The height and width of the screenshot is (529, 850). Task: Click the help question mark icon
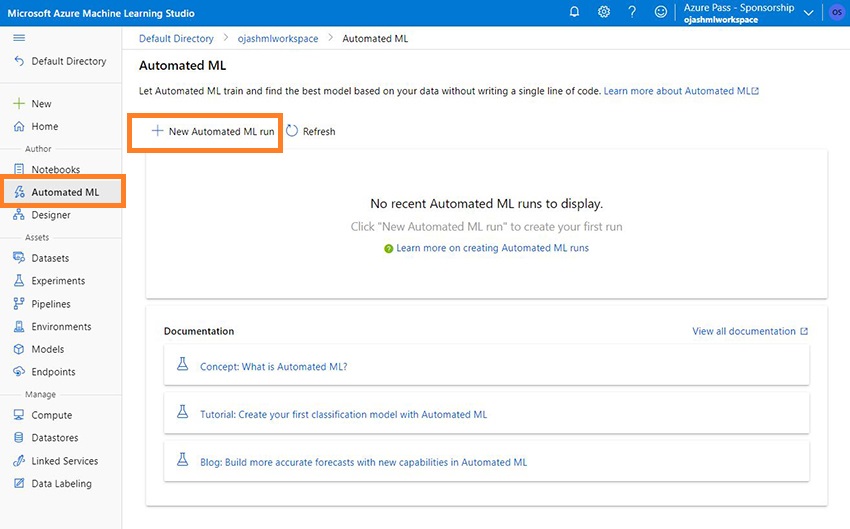(x=632, y=13)
